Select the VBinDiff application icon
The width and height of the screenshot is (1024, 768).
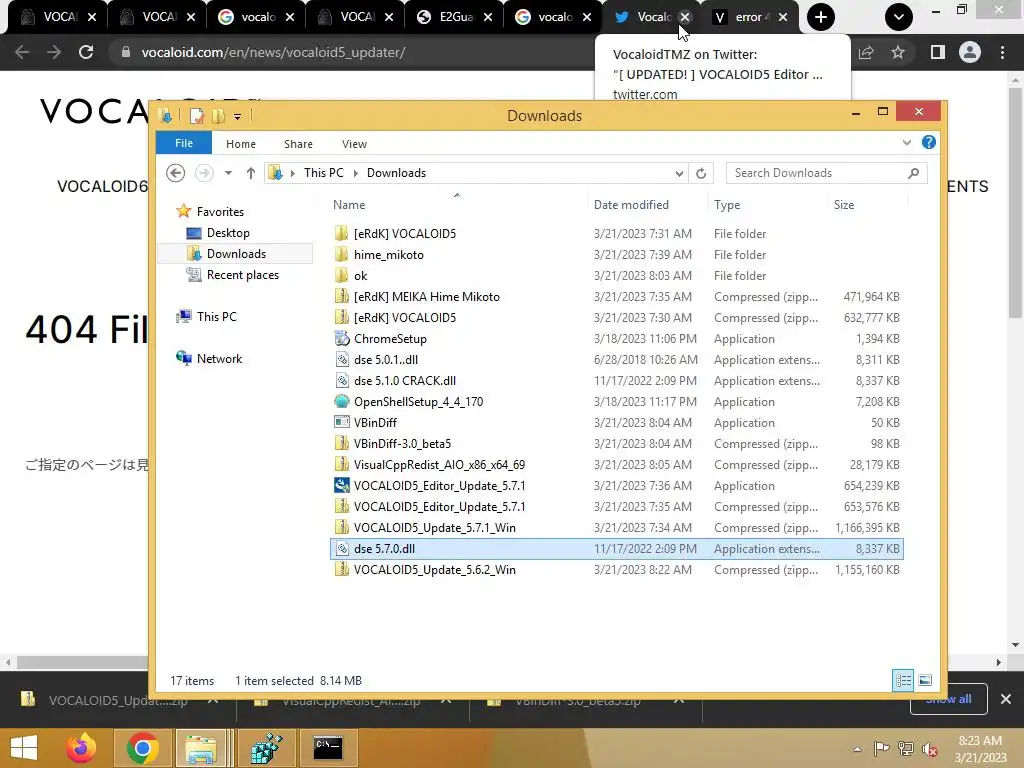(x=341, y=422)
